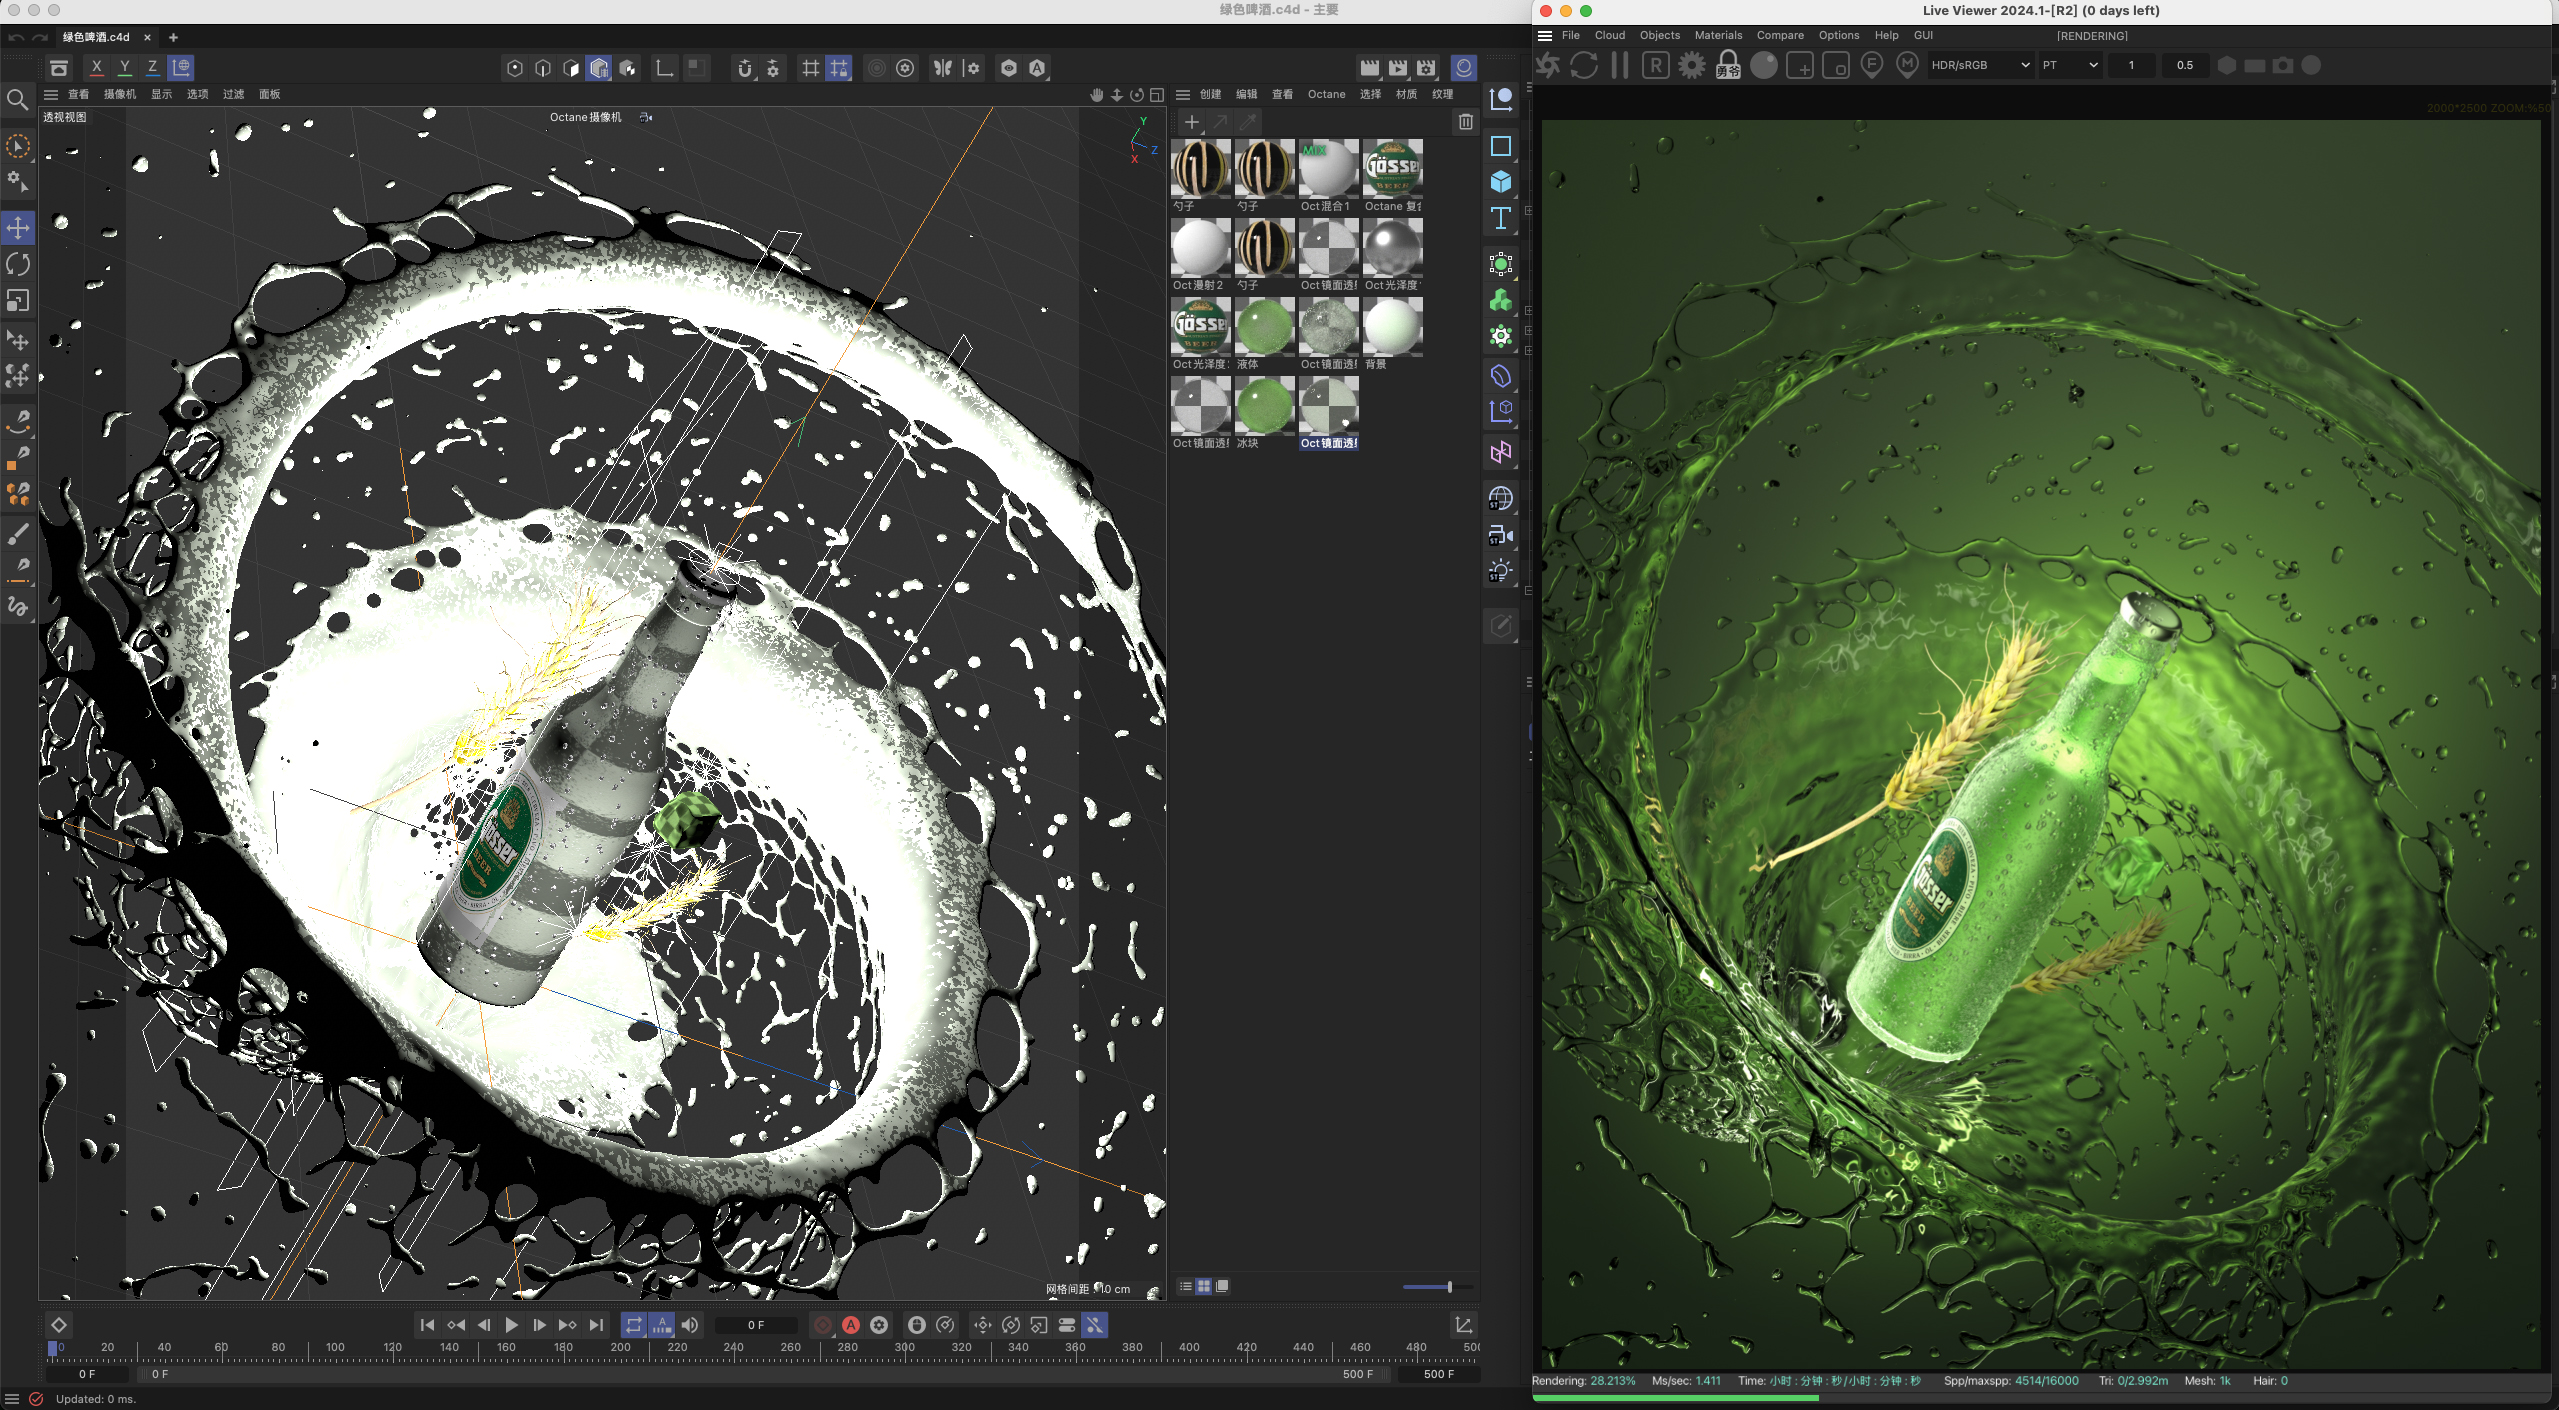The image size is (2559, 1410).
Task: Select the 液体 green material thumbnail
Action: (x=1264, y=327)
